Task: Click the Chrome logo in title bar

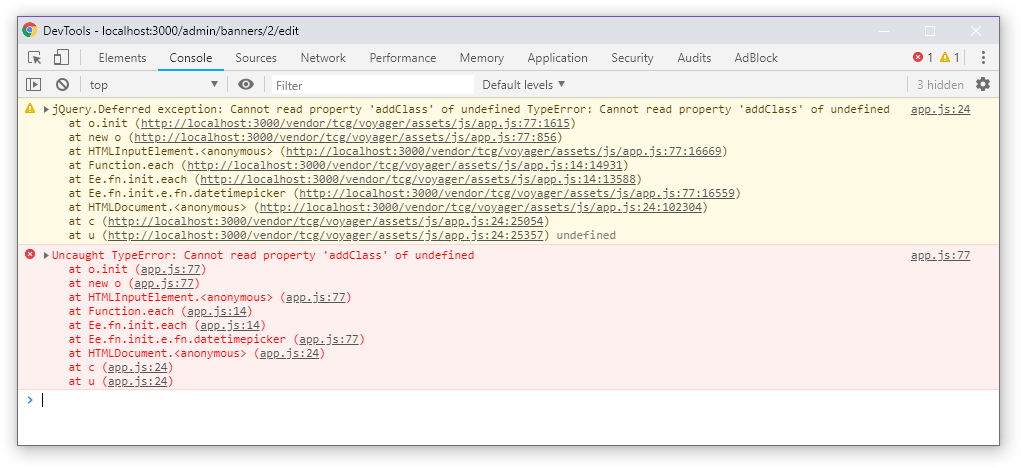Action: 30,30
